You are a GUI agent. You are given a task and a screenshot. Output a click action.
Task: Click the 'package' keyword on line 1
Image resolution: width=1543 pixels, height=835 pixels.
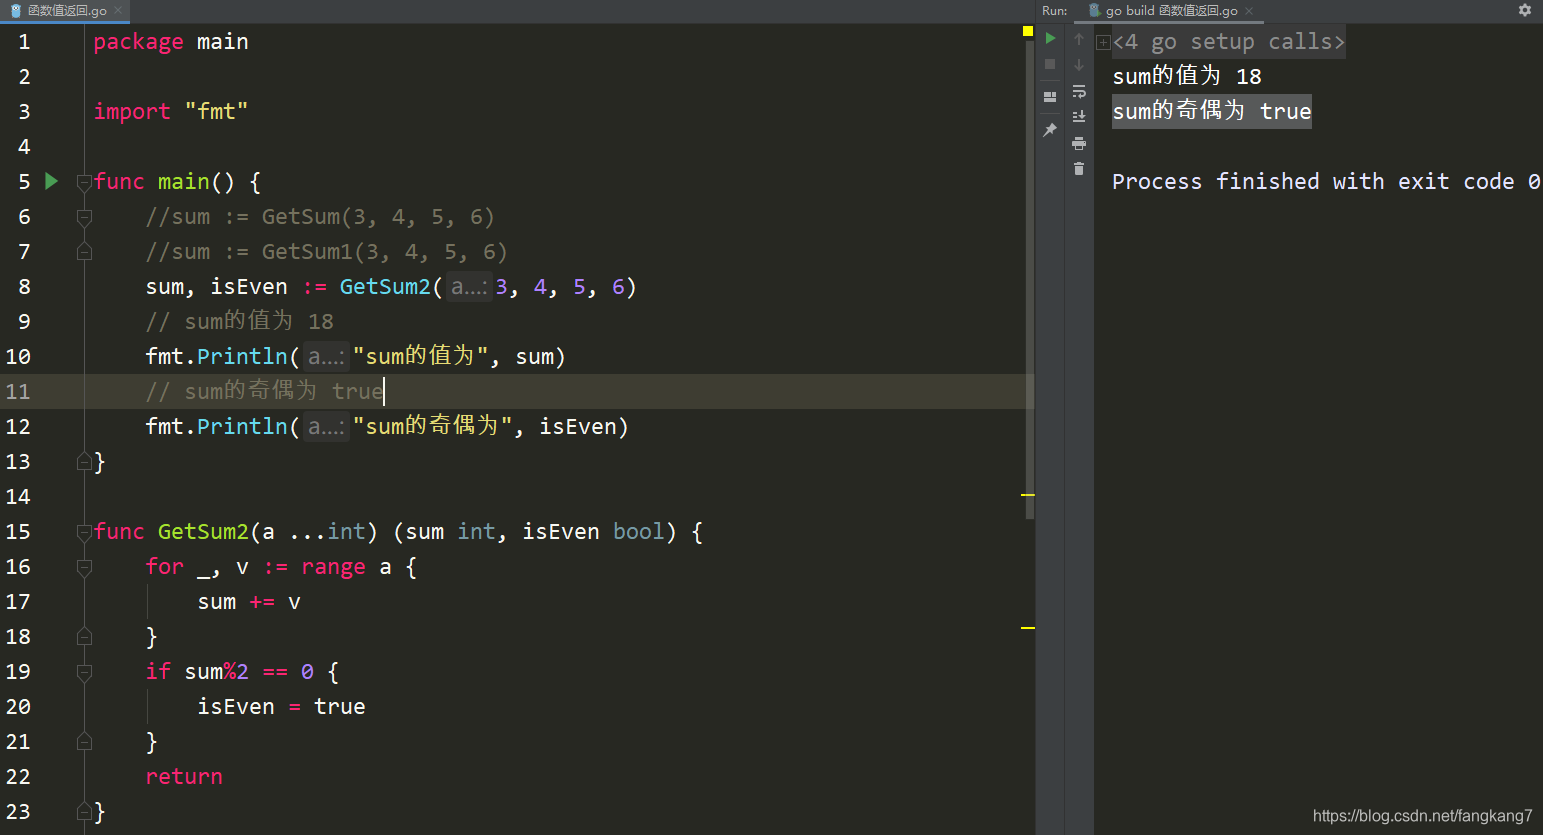[x=138, y=42]
